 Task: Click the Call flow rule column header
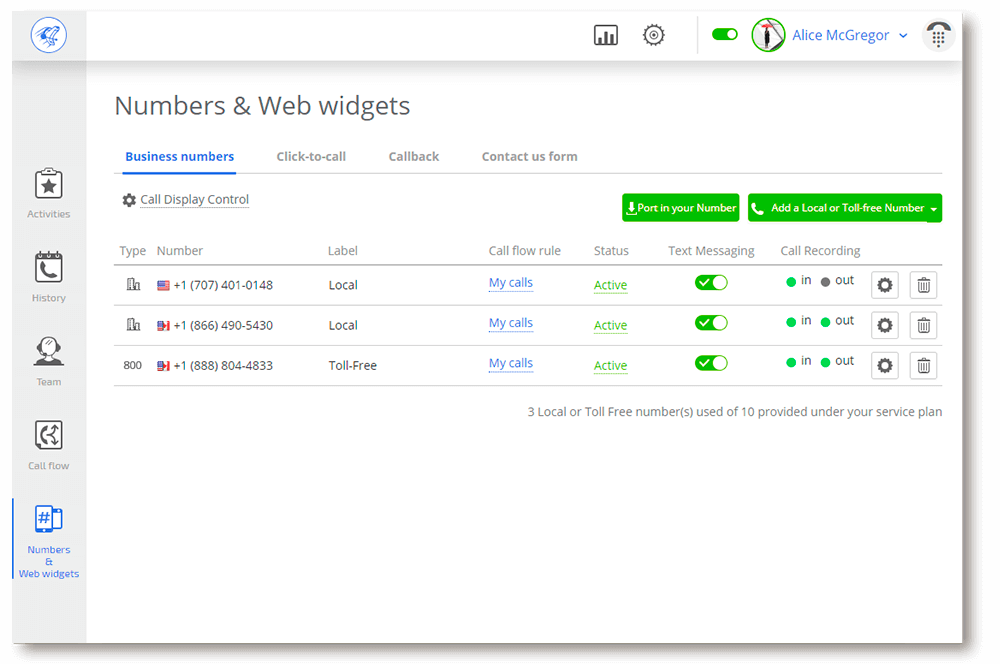click(x=524, y=251)
